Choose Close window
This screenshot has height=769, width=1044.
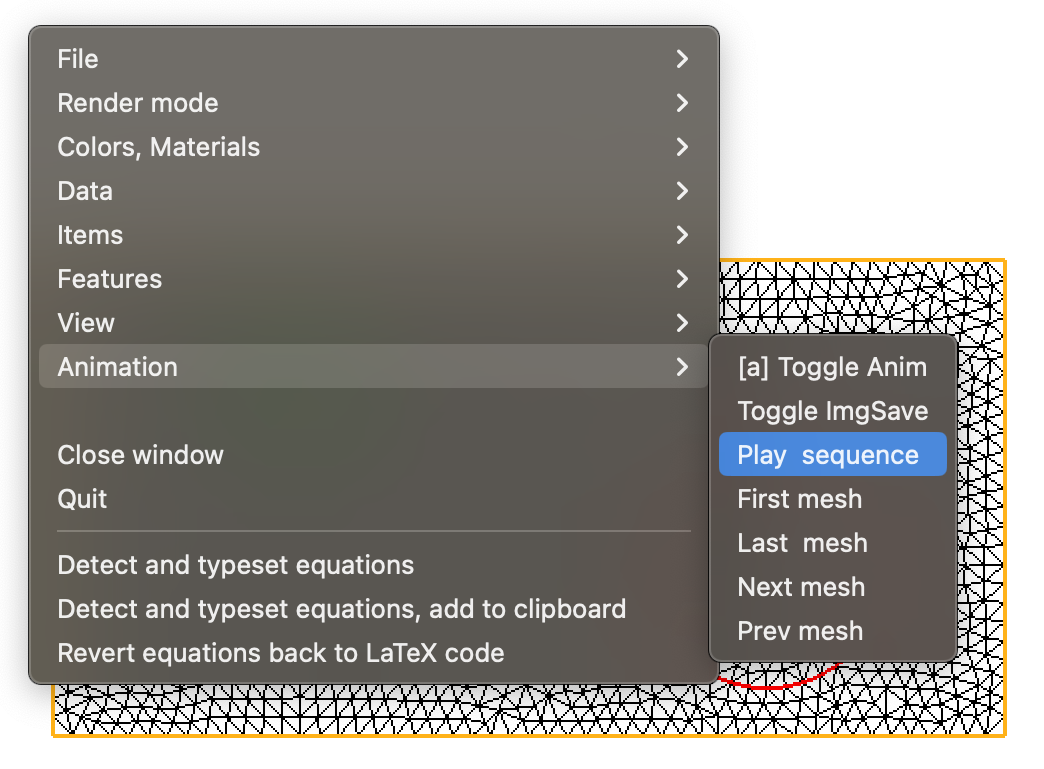141,455
